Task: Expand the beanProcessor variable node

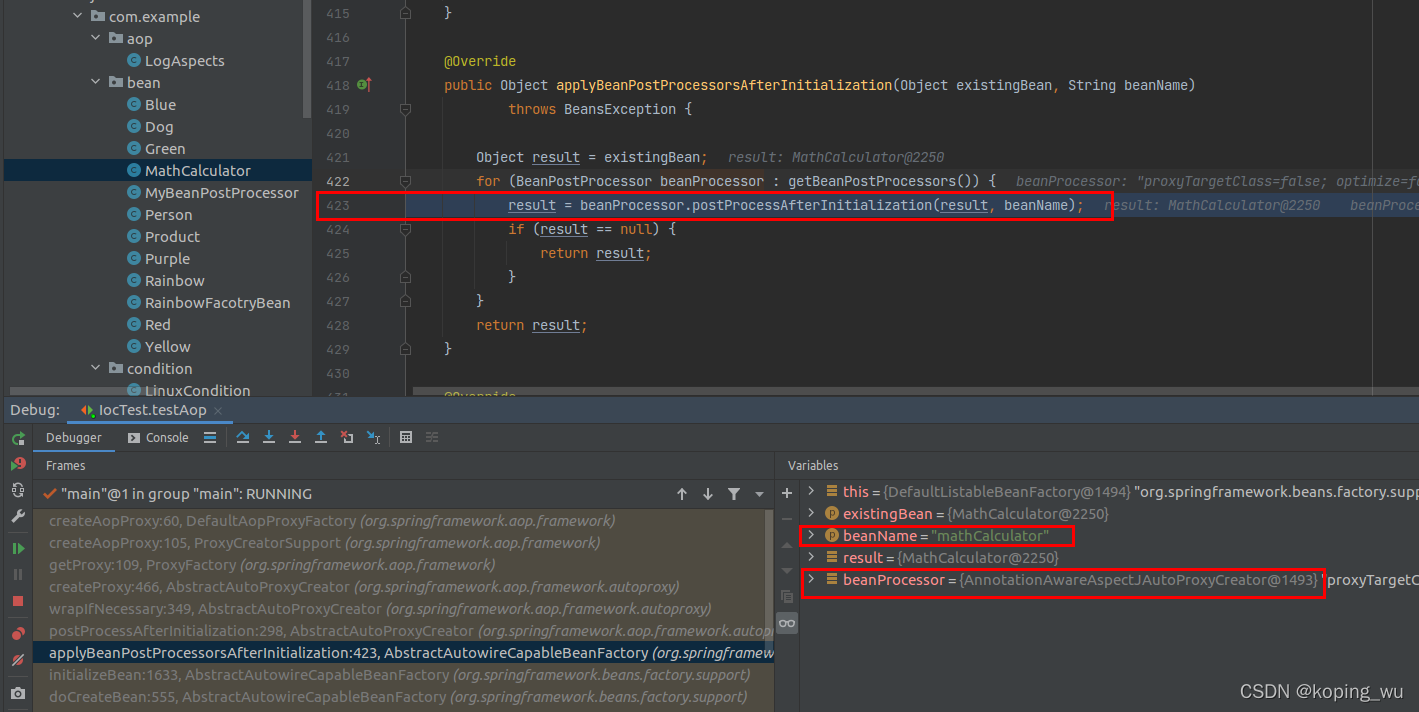Action: tap(811, 579)
